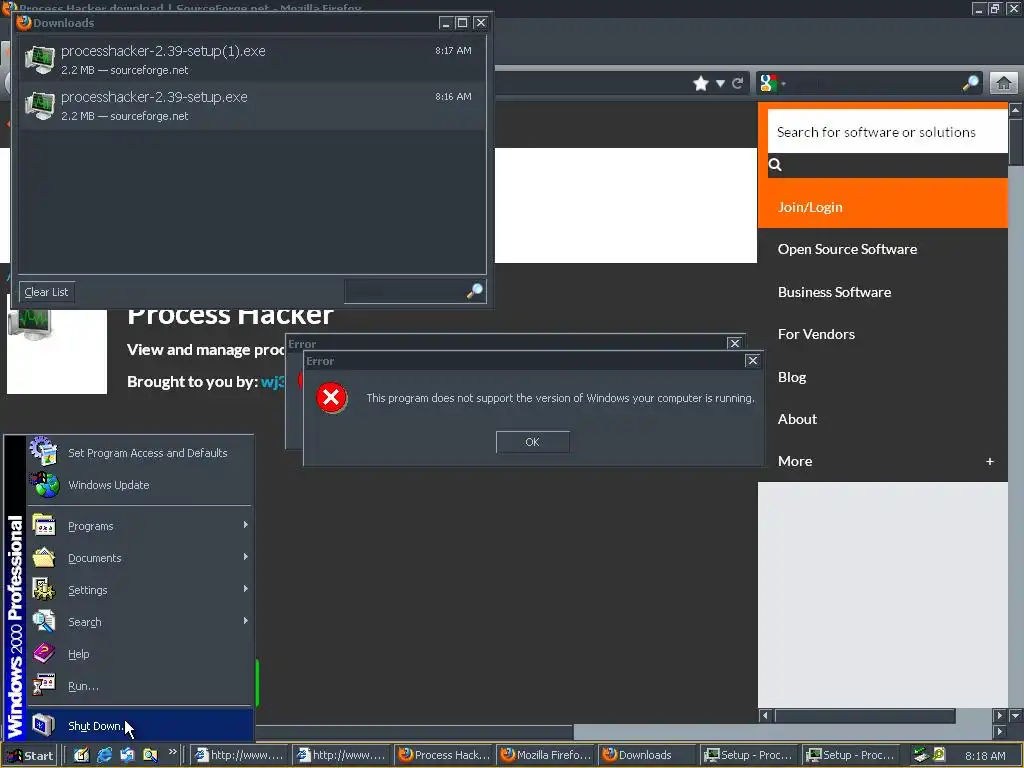The height and width of the screenshot is (768, 1024).
Task: Click the network tray icon
Action: [x=920, y=755]
